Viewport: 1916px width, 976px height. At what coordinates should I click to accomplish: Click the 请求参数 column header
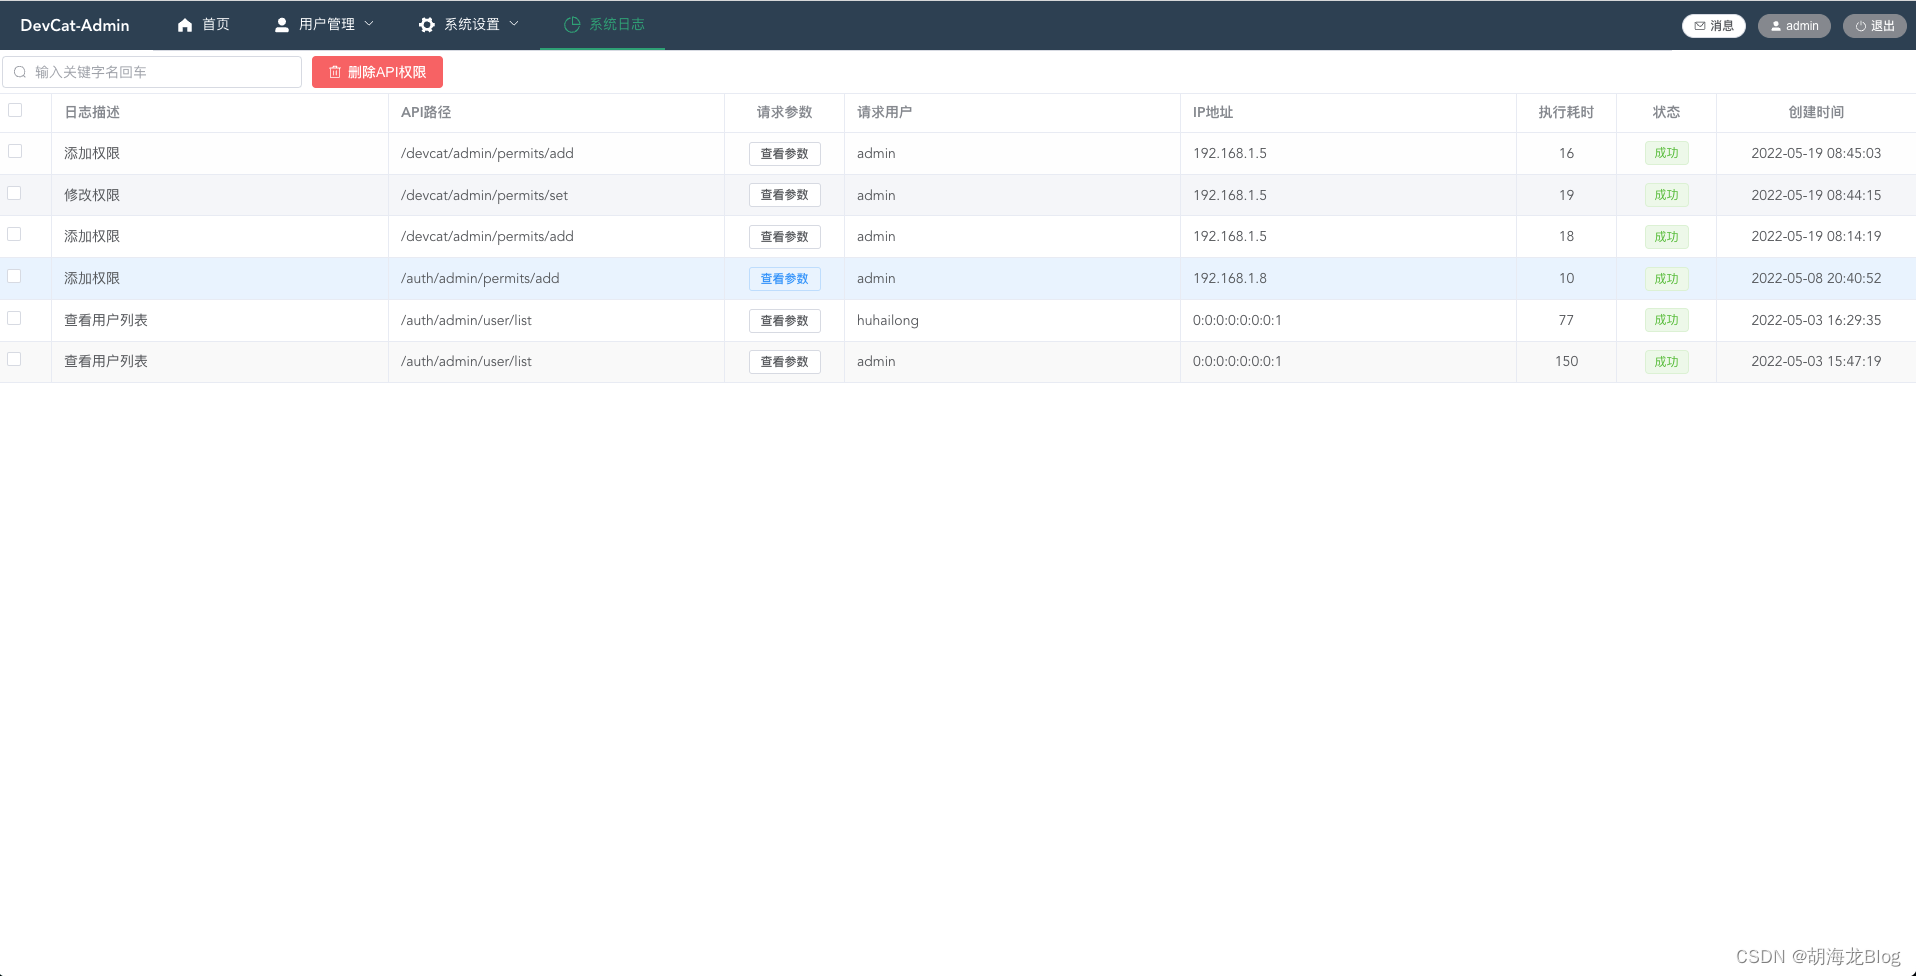point(785,112)
